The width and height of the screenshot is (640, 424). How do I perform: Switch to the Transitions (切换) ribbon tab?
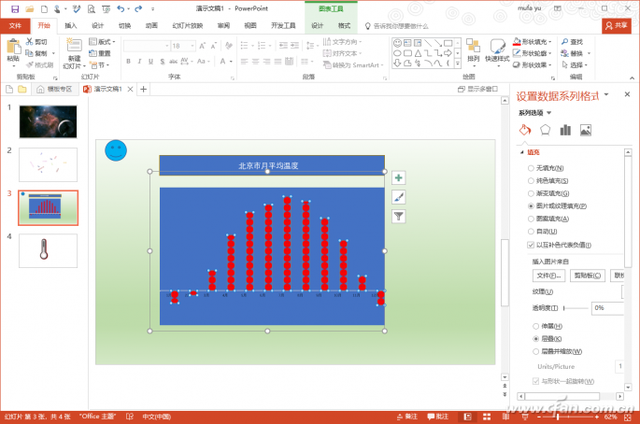click(x=124, y=26)
